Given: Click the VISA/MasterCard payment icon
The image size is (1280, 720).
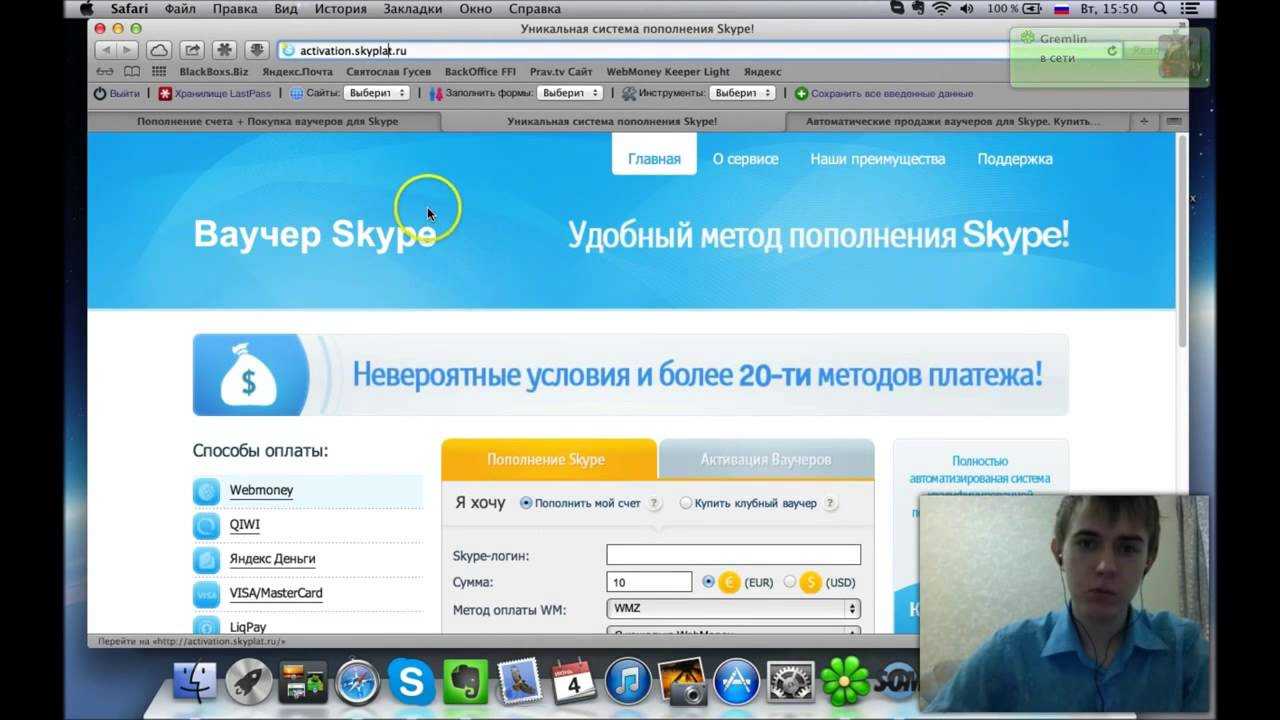Looking at the screenshot, I should pos(207,594).
